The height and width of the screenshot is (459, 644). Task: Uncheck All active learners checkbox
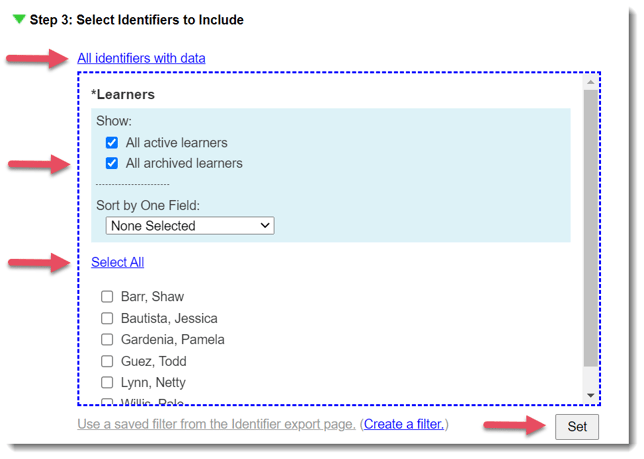(x=112, y=143)
